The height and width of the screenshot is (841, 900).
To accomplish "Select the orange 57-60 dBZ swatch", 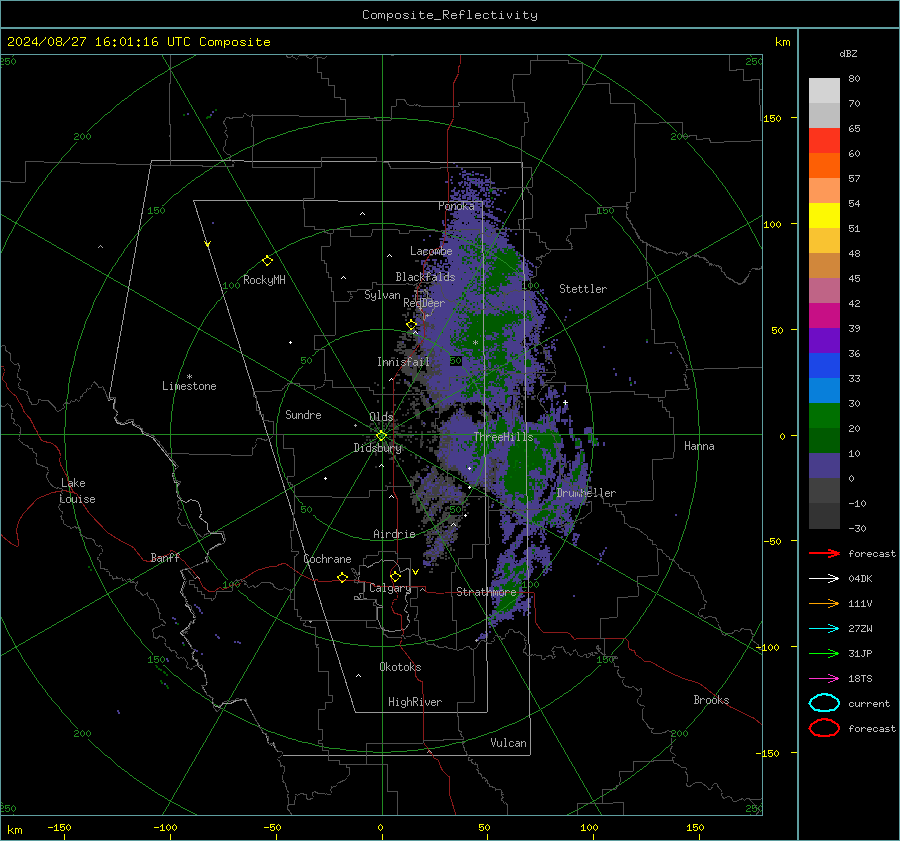I will [x=824, y=166].
